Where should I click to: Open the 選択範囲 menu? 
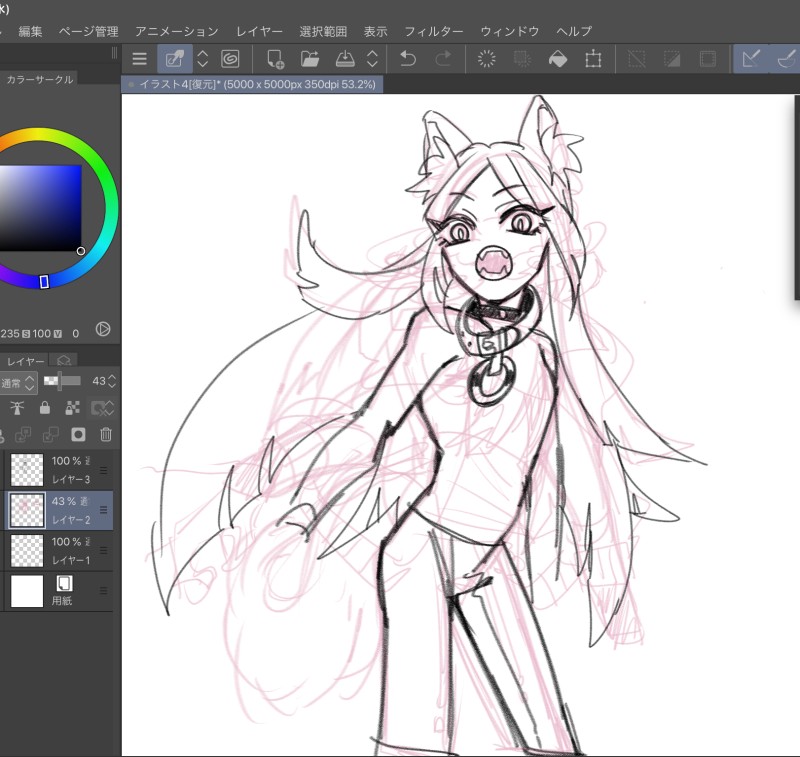click(x=323, y=32)
